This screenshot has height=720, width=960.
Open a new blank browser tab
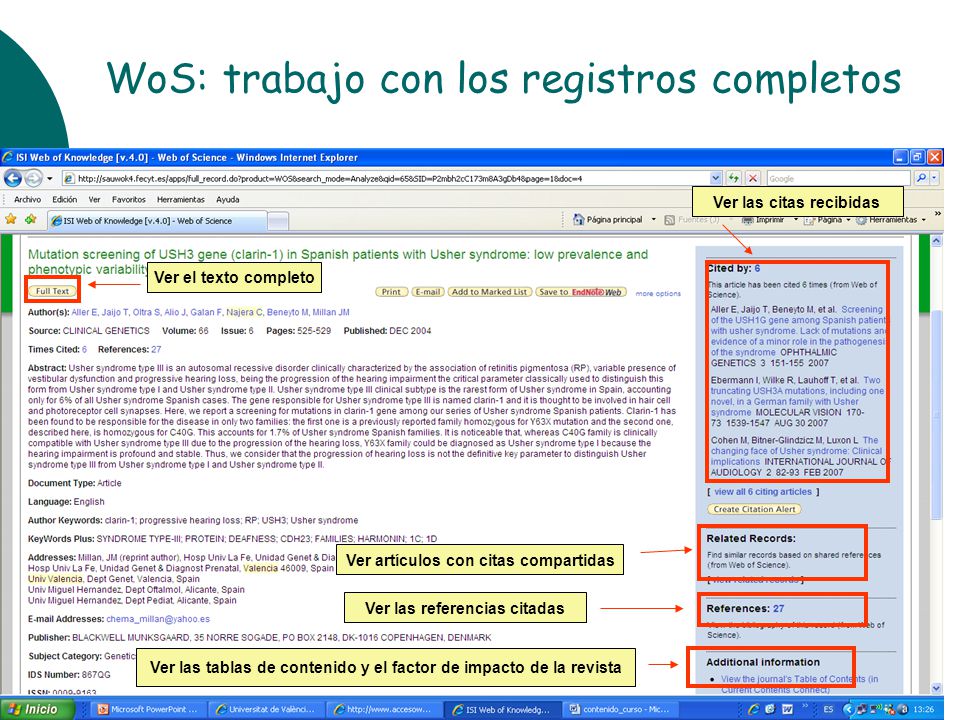click(x=278, y=221)
